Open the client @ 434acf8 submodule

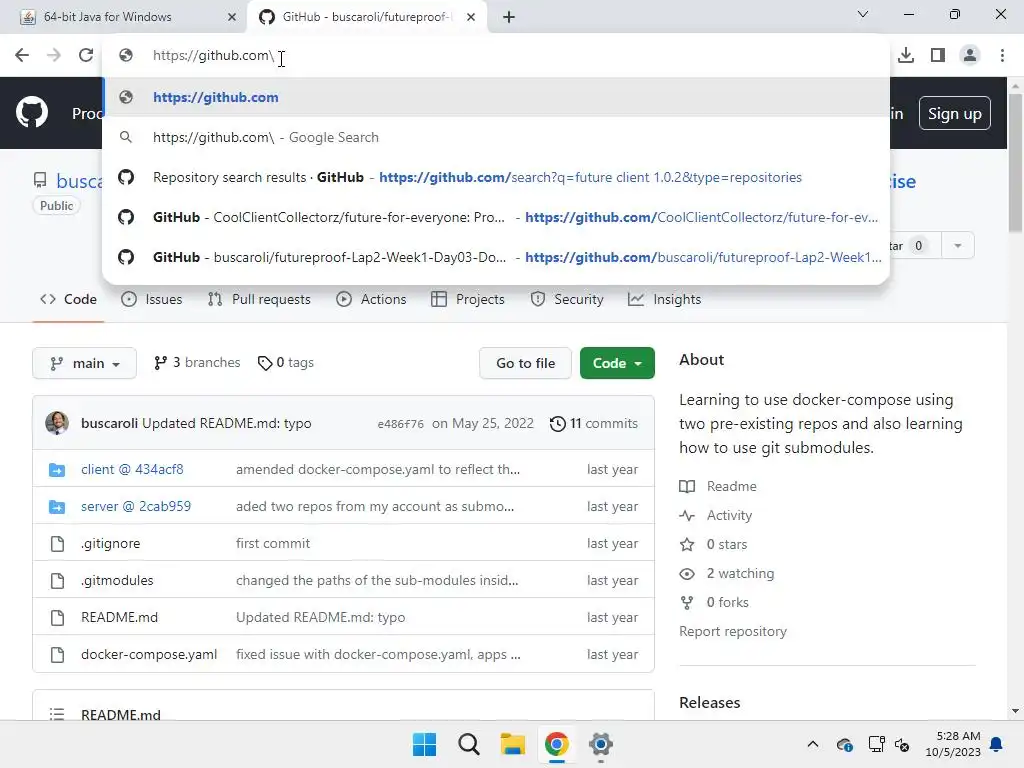(132, 469)
